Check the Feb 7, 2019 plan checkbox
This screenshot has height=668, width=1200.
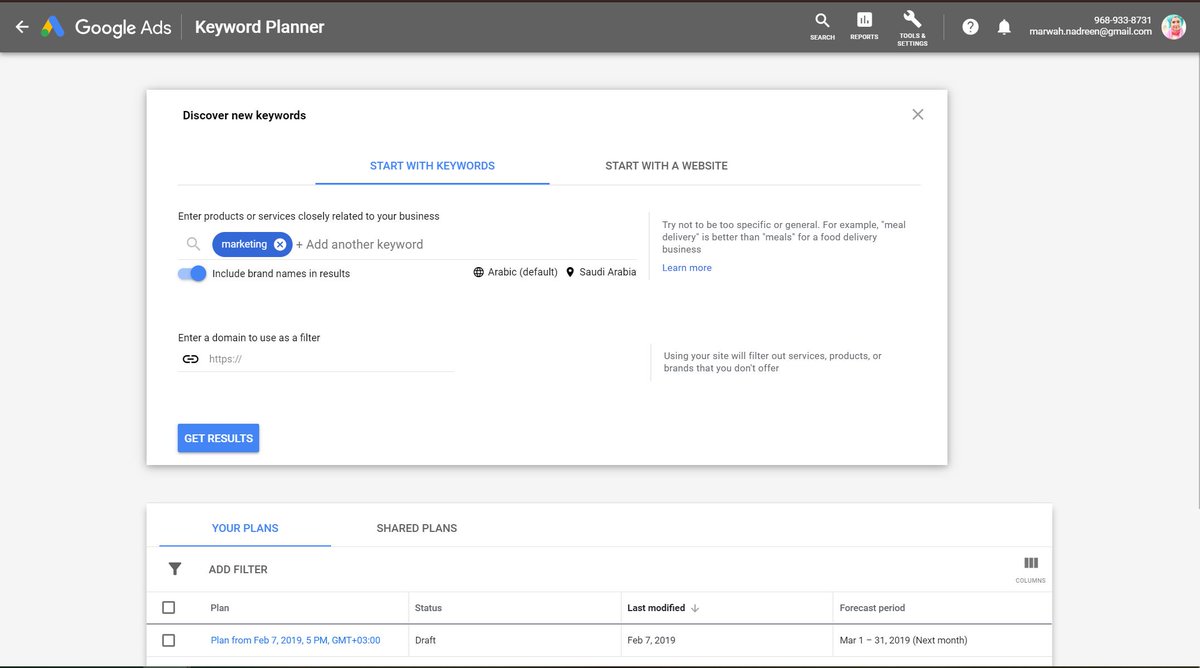coord(168,640)
